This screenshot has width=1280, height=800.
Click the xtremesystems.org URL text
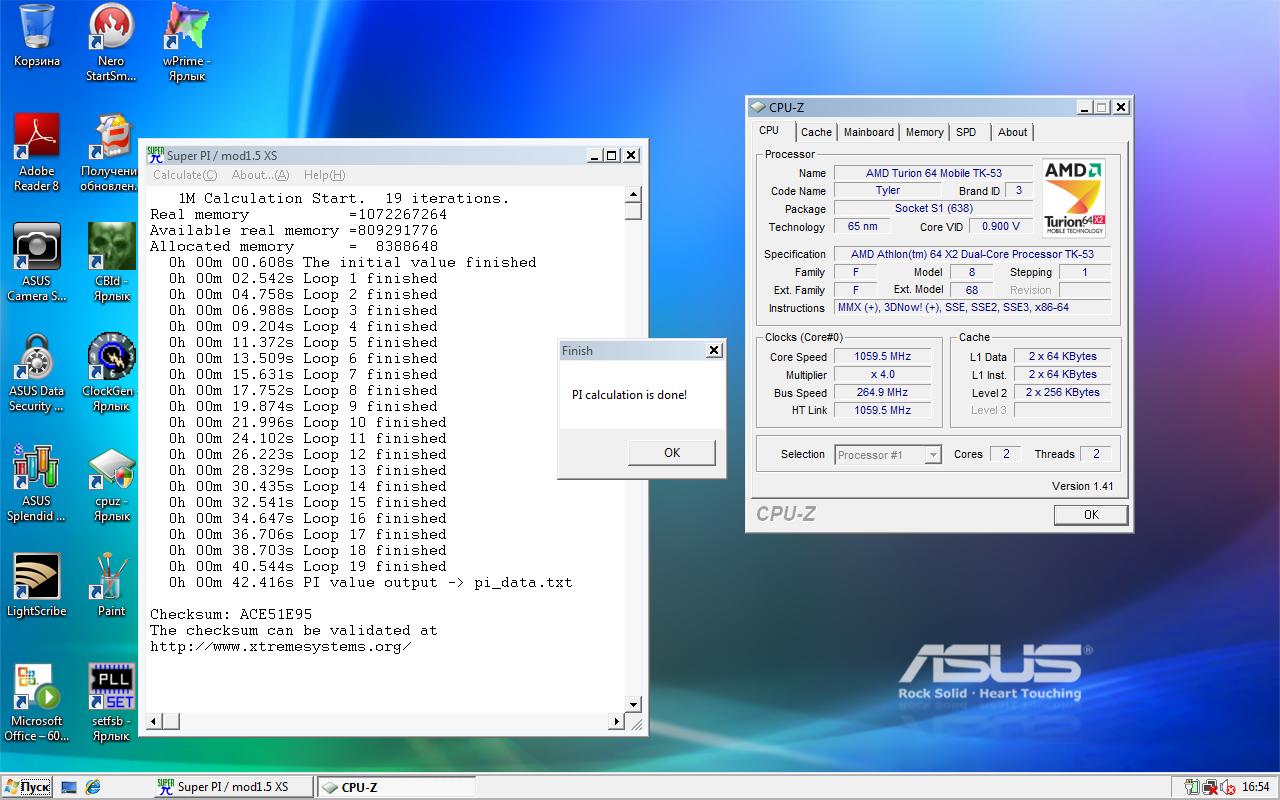[280, 646]
